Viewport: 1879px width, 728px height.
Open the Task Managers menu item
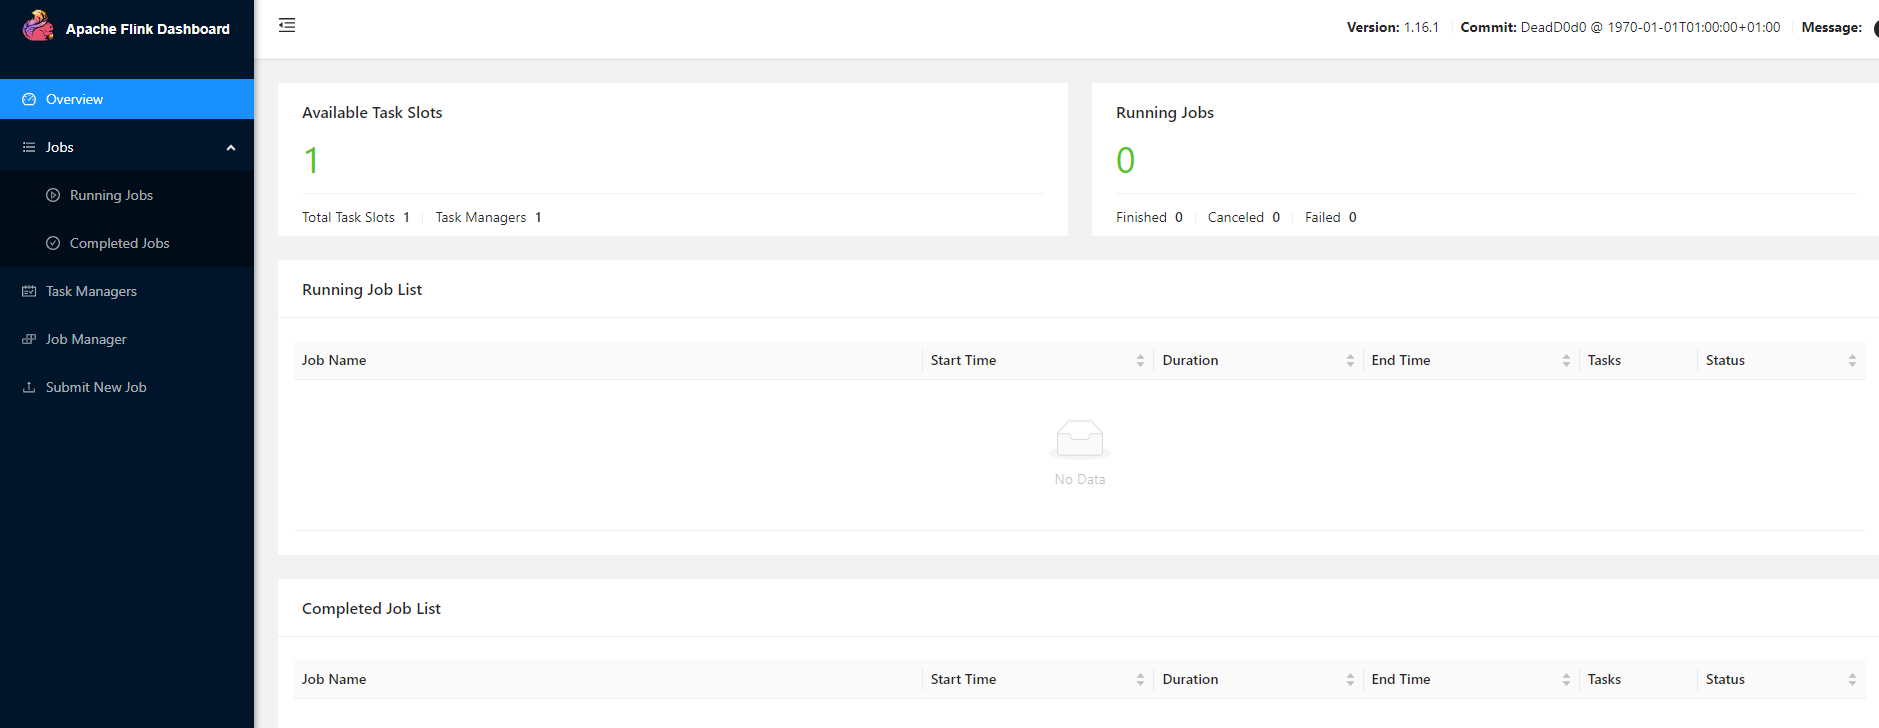[x=91, y=291]
